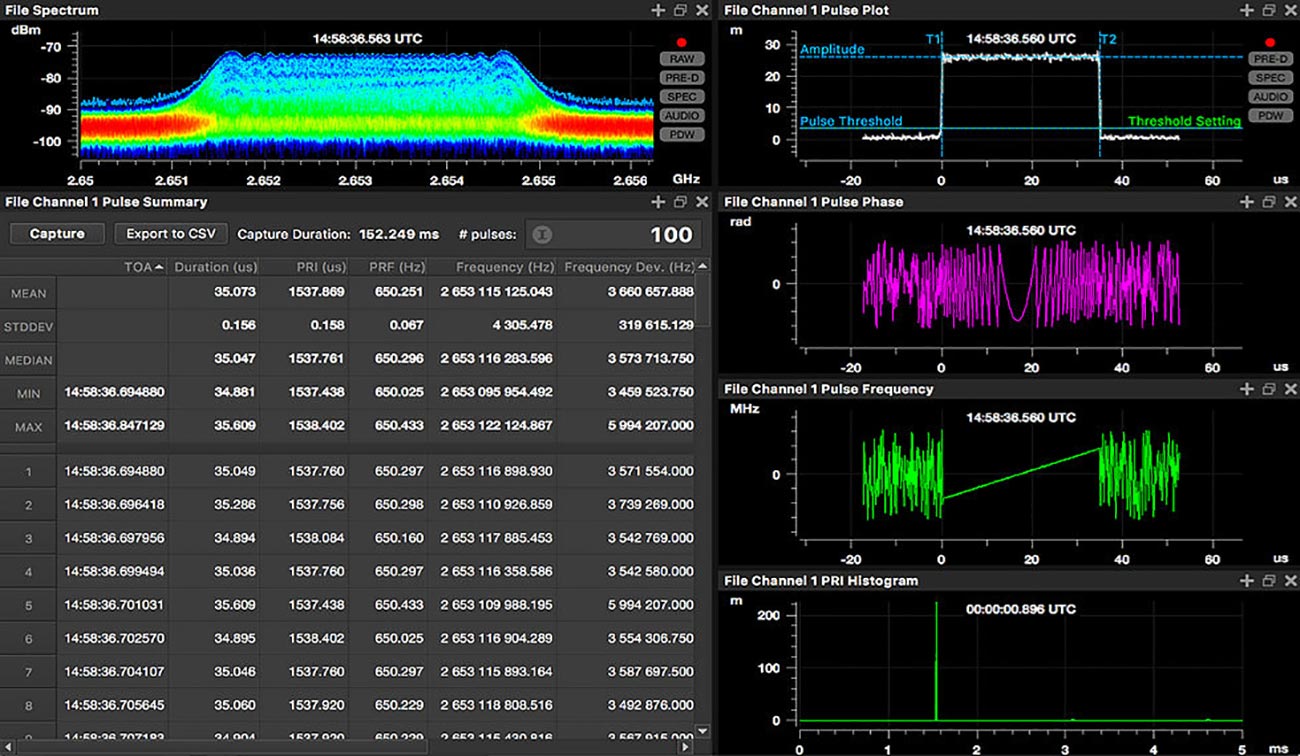
Task: Click the T1 marker in Pulse Plot
Action: click(x=932, y=39)
